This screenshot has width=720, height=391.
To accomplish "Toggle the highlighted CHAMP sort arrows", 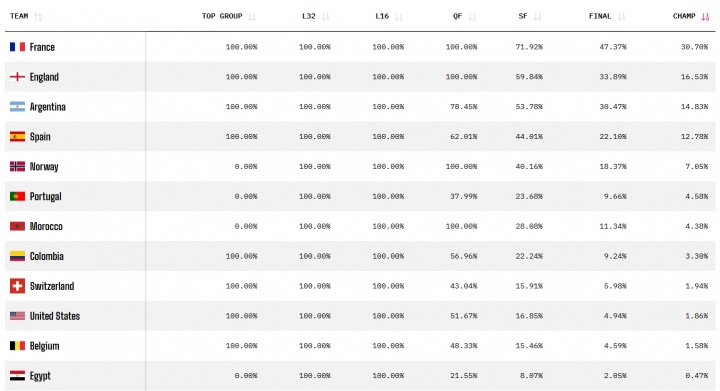I will point(705,17).
